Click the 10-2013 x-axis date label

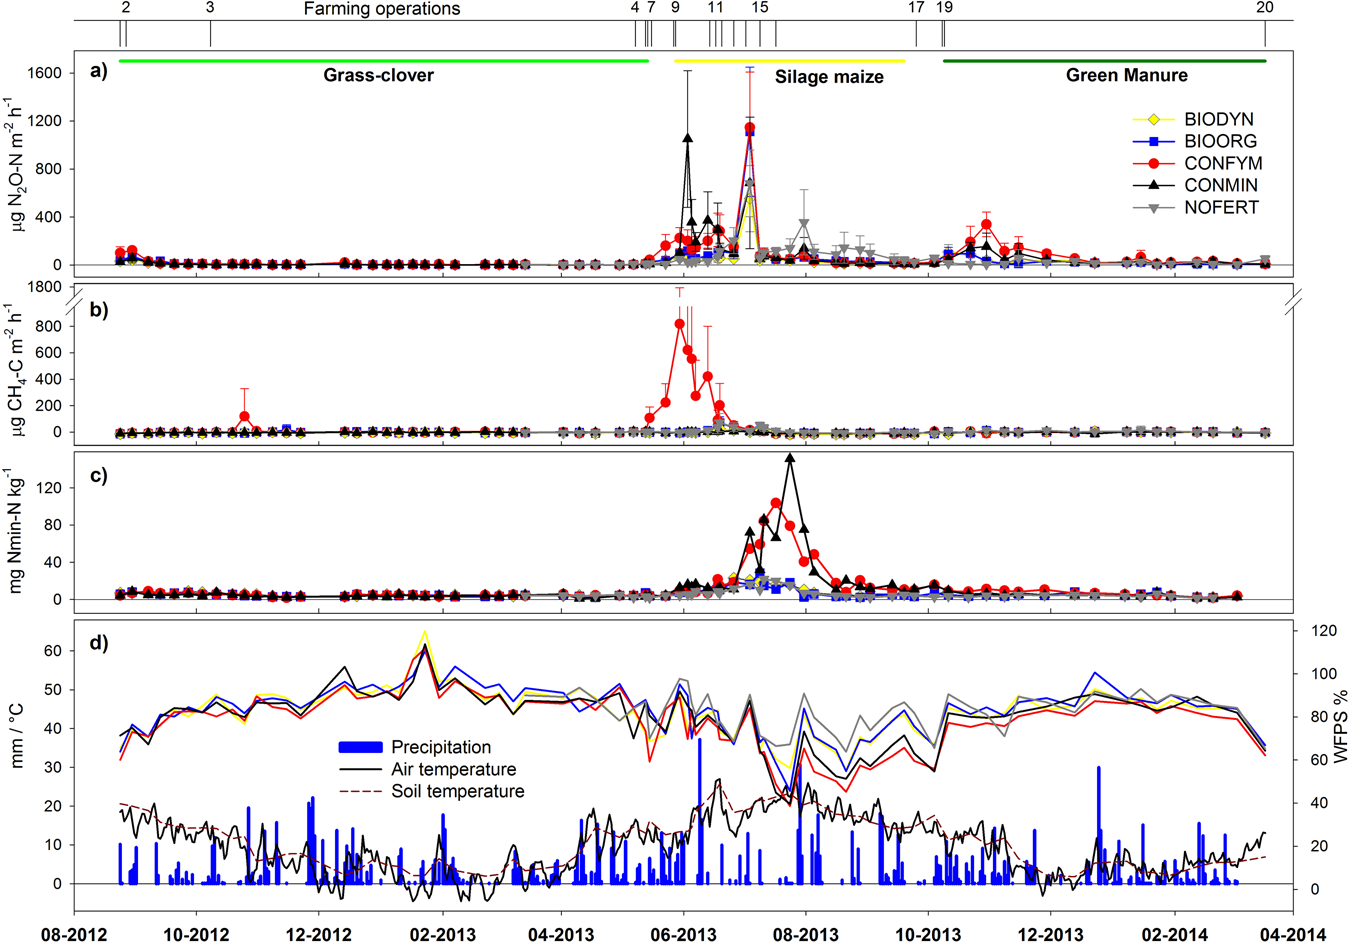[x=928, y=933]
